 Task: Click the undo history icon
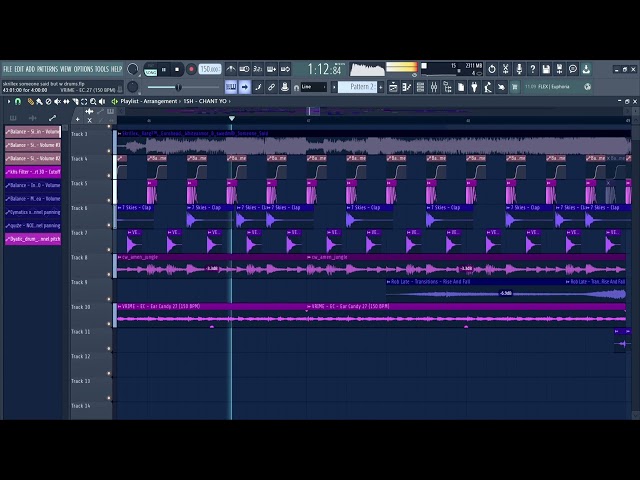(492, 69)
